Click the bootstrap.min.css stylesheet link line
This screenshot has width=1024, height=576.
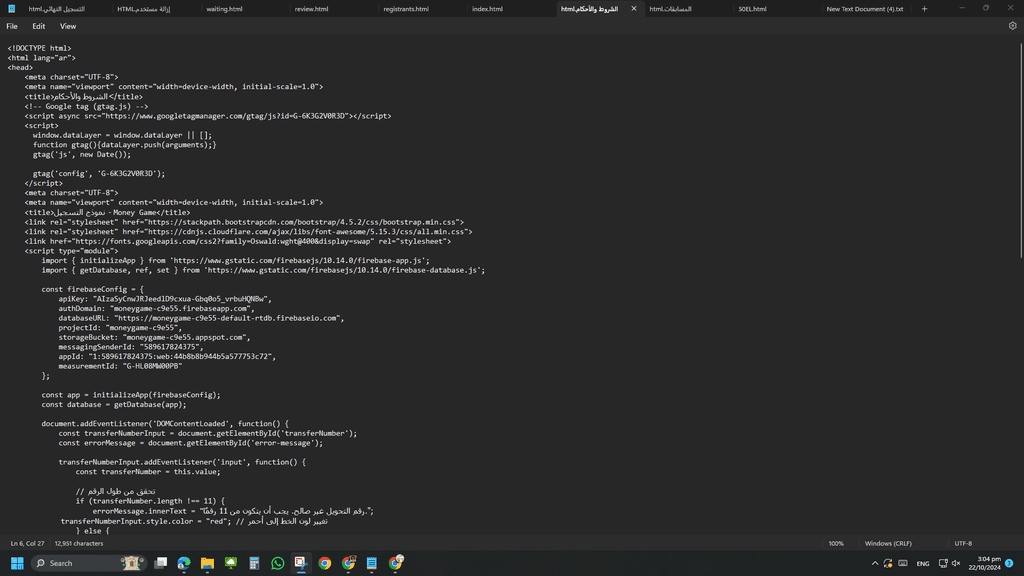(244, 222)
